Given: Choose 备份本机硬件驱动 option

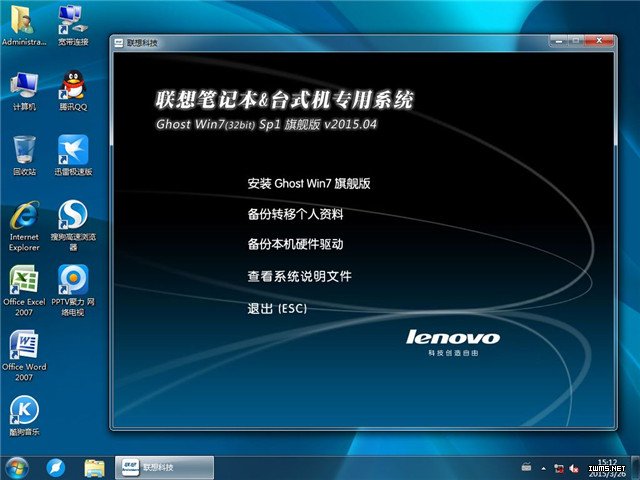Looking at the screenshot, I should pyautogui.click(x=295, y=244).
